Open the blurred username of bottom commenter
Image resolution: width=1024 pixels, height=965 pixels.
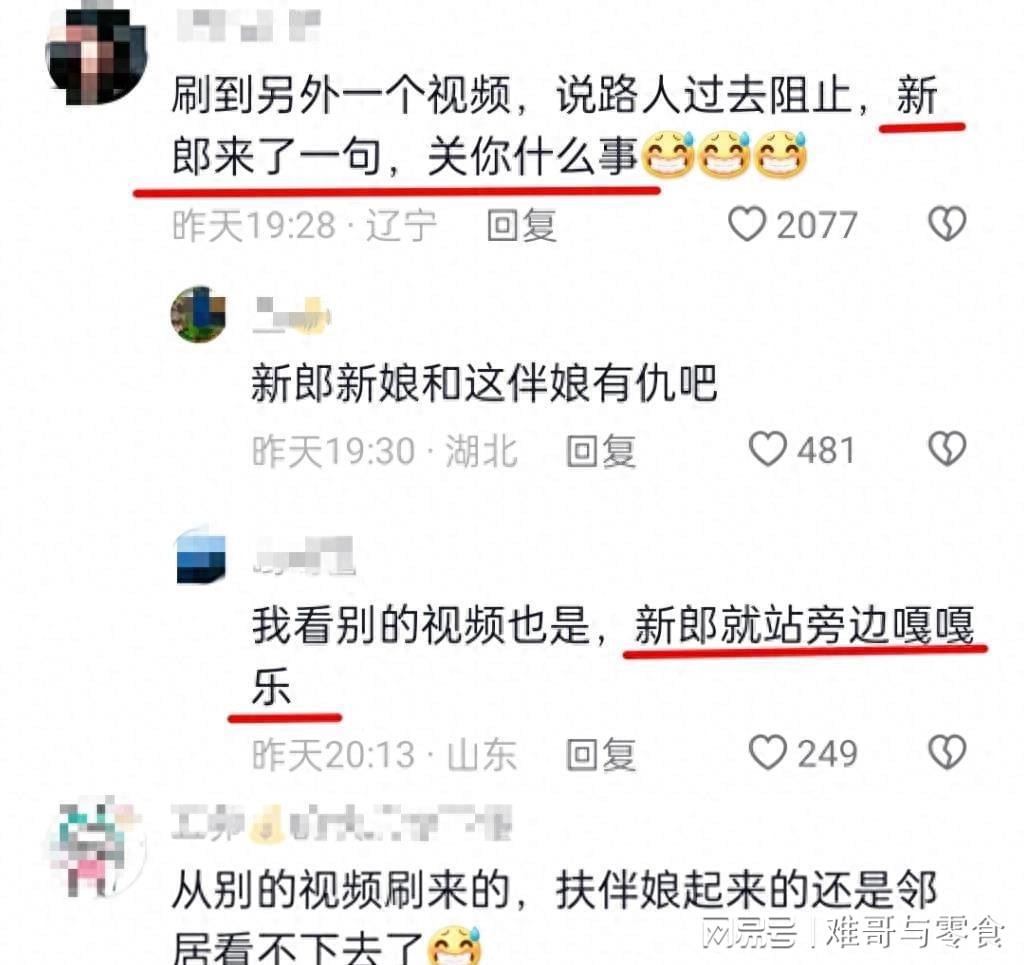(x=342, y=823)
